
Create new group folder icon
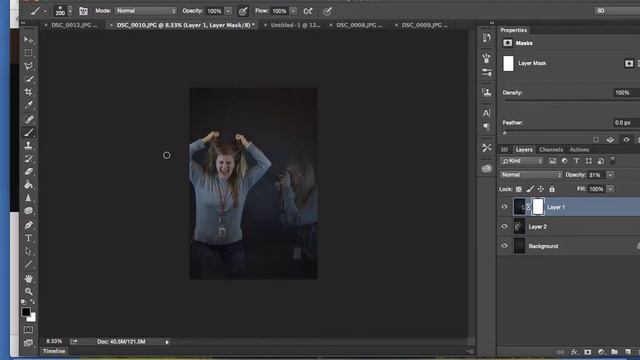pyautogui.click(x=614, y=352)
